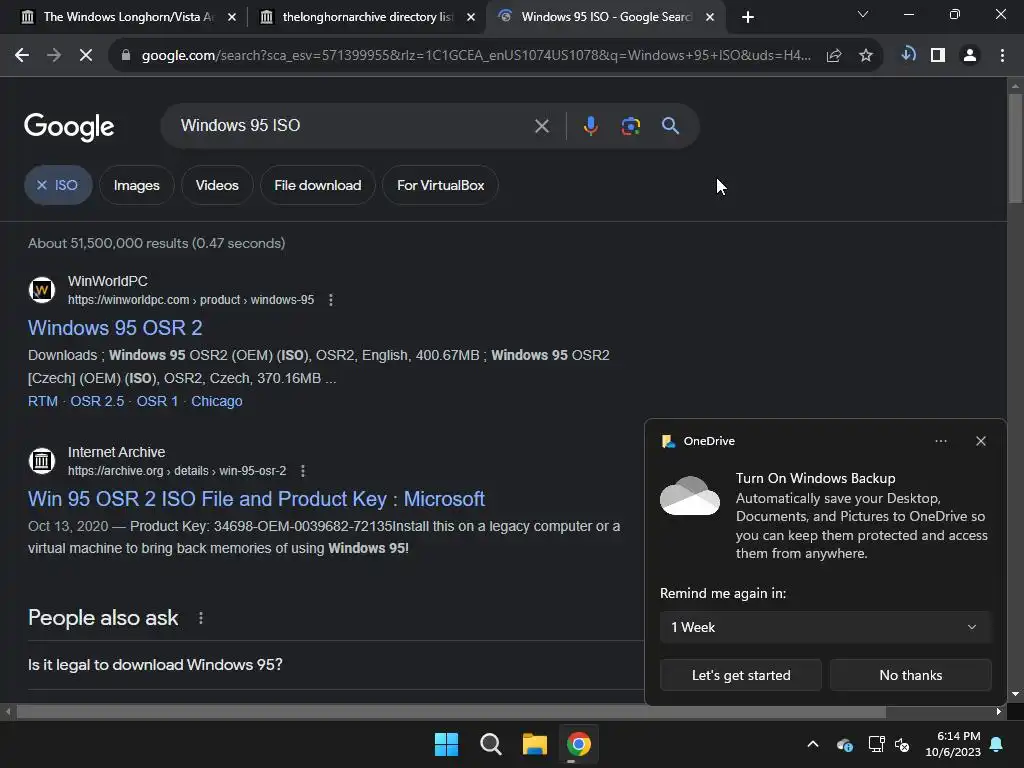Go to Google homepage via logo
The image size is (1024, 768).
coord(69,127)
